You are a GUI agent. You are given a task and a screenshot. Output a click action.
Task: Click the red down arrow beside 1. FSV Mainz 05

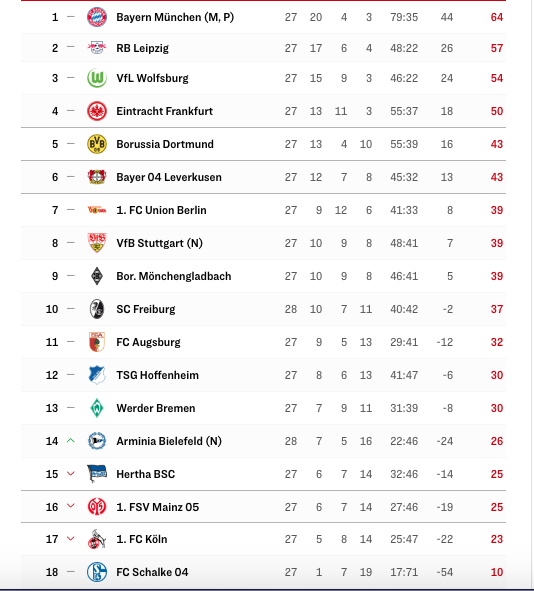(70, 505)
